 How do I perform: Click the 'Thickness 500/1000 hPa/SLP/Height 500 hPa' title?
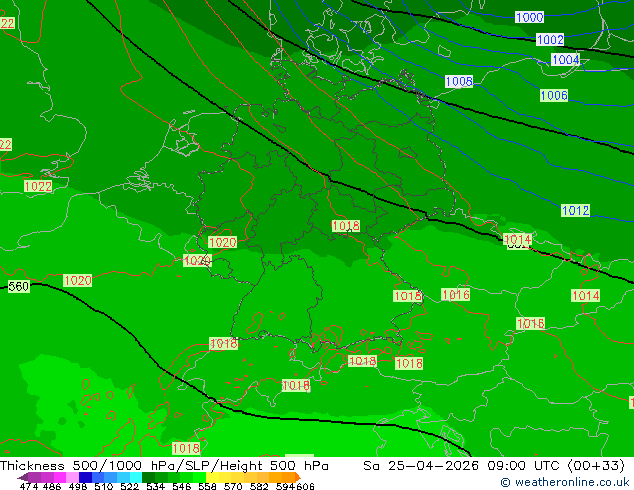tap(164, 466)
